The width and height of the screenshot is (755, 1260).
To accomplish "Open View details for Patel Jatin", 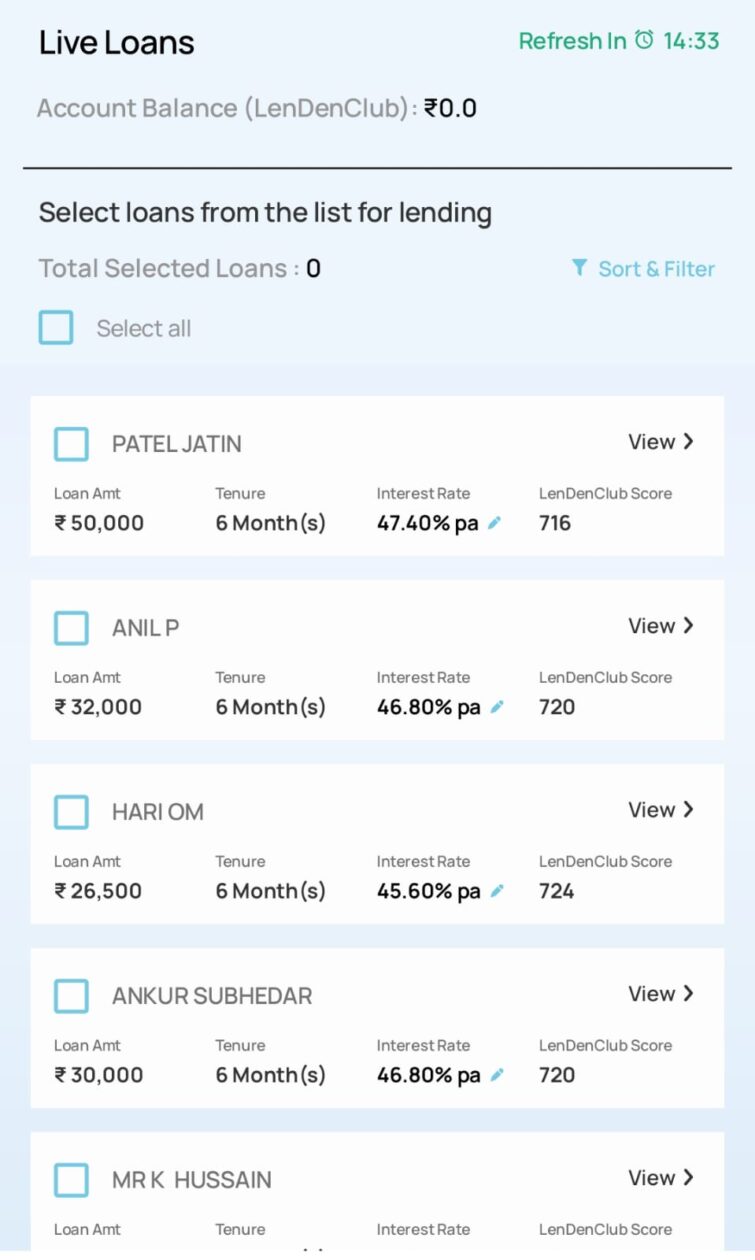I will (660, 442).
